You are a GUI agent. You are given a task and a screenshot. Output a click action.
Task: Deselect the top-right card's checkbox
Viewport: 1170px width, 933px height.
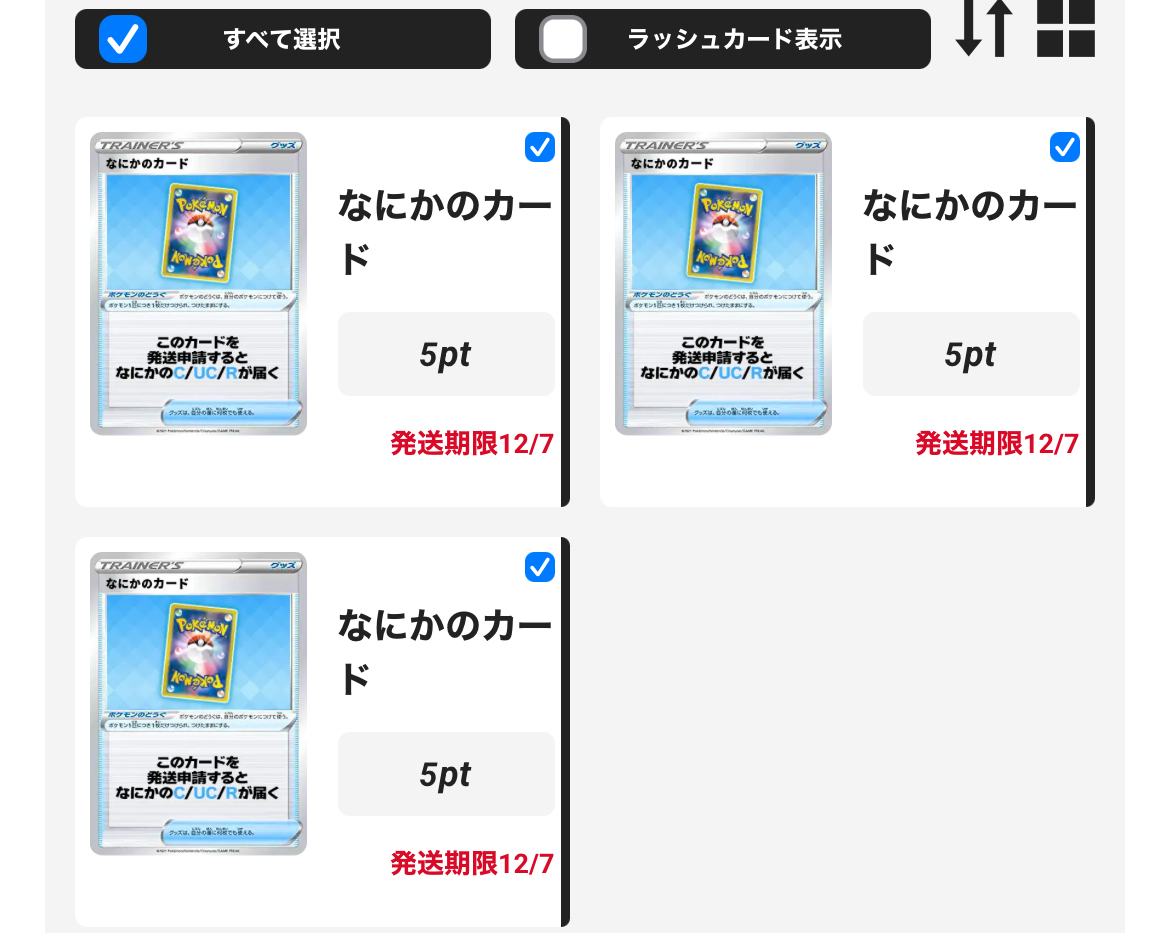pos(1065,147)
